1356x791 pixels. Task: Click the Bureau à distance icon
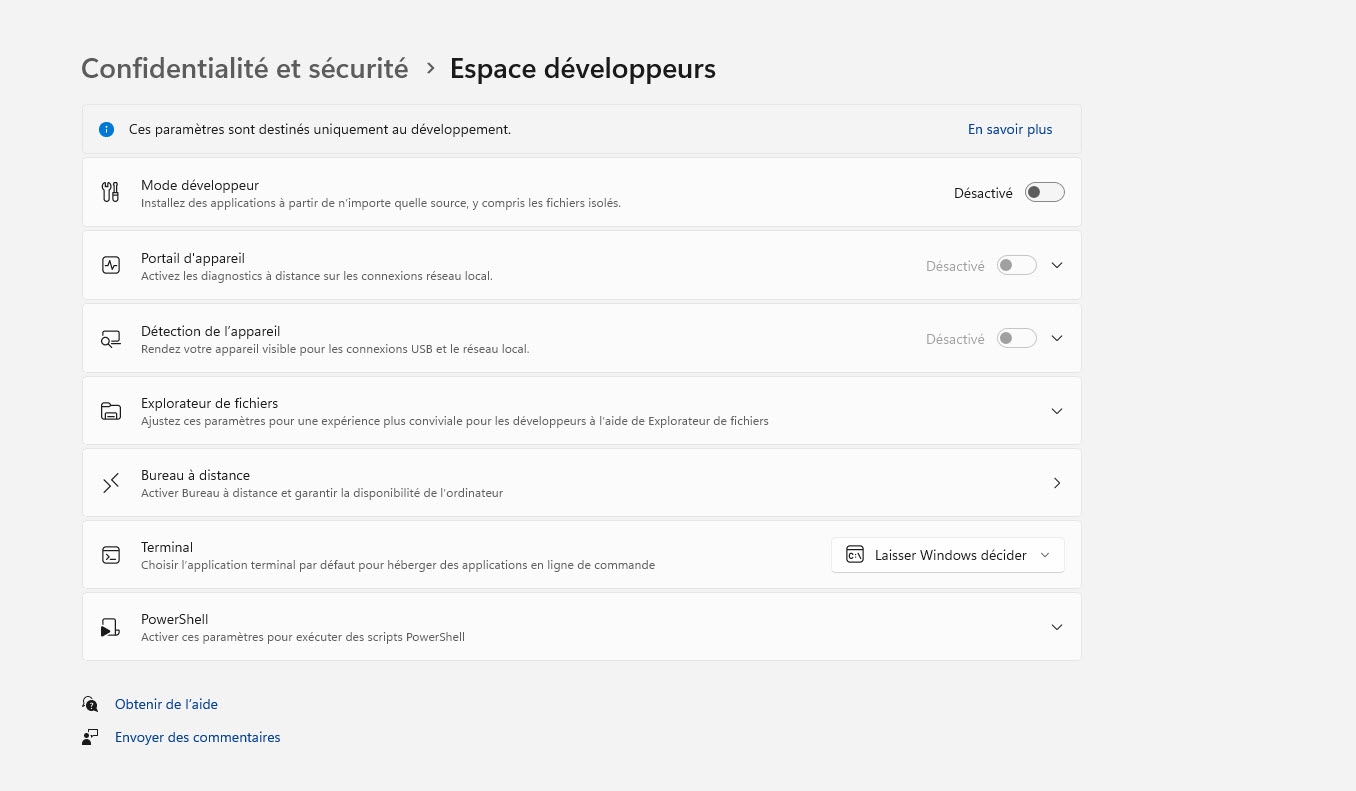pyautogui.click(x=111, y=483)
